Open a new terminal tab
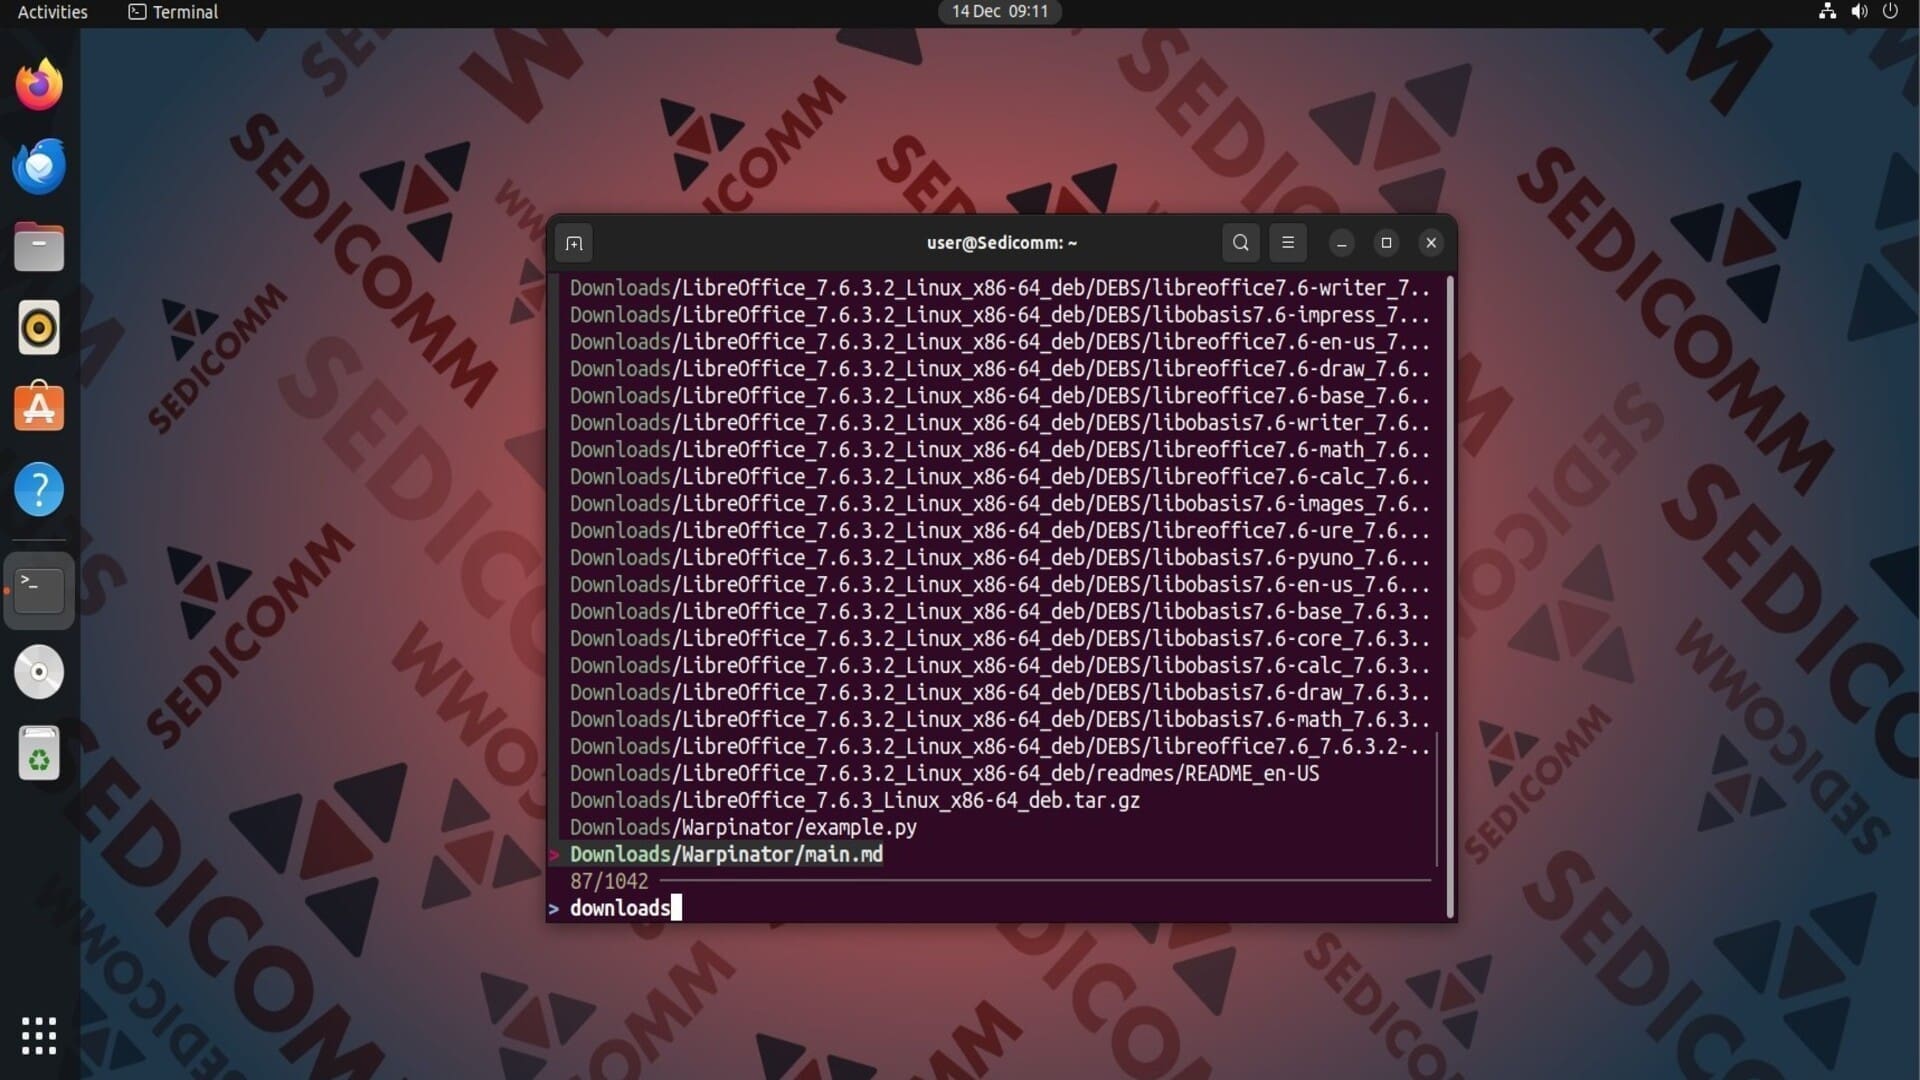Screen dimensions: 1920x1080 point(573,243)
